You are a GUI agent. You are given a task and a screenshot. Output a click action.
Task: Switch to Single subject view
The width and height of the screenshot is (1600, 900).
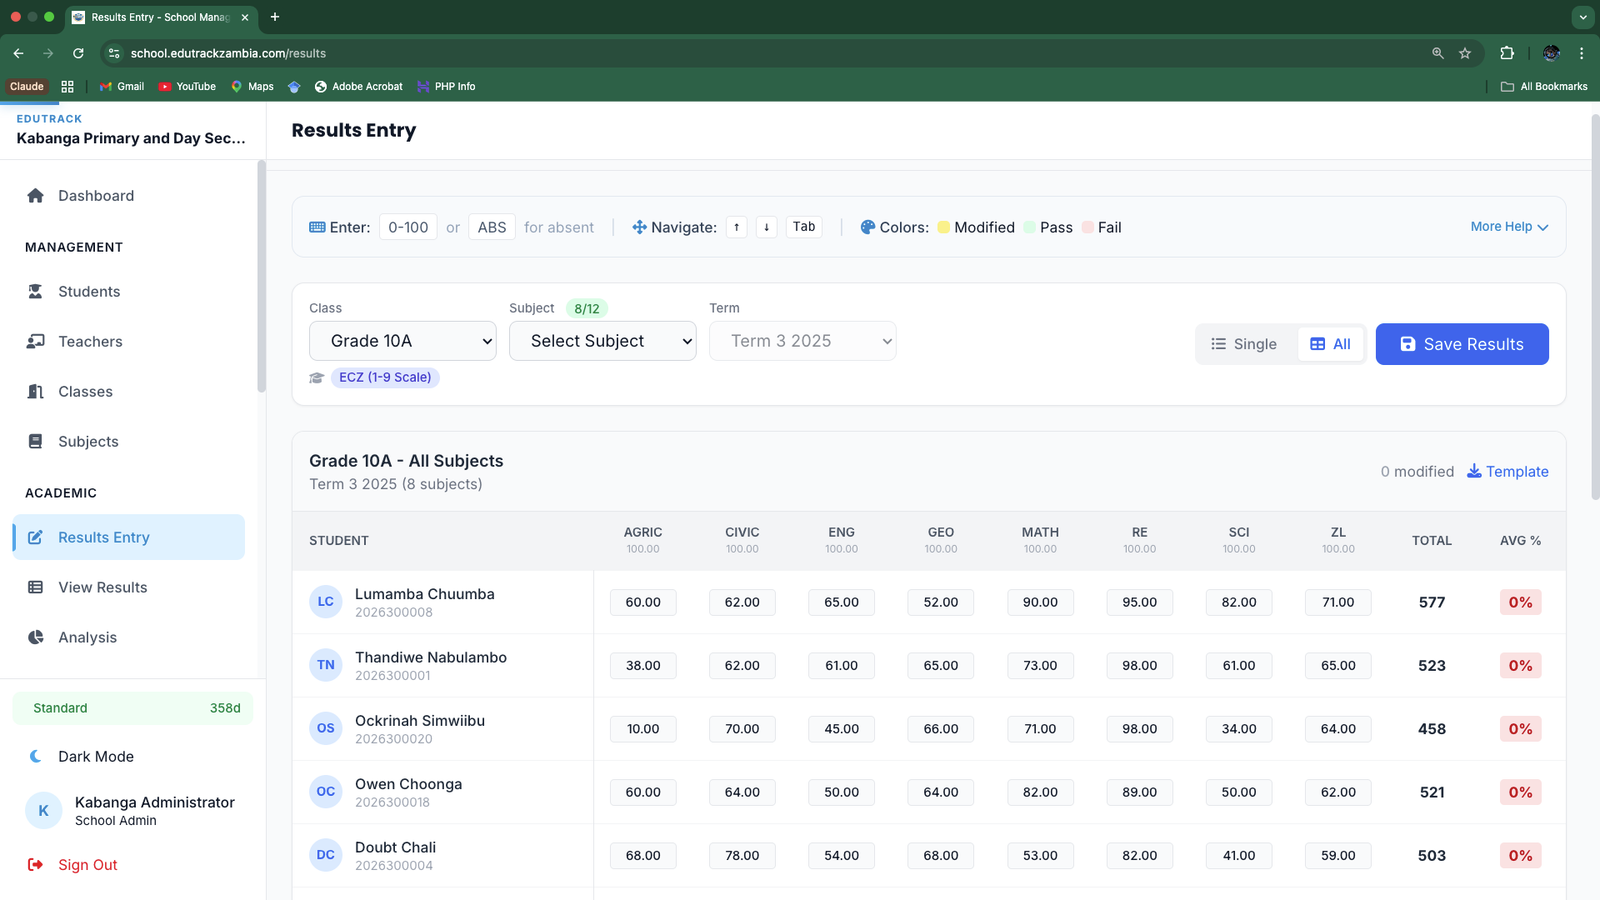coord(1244,344)
